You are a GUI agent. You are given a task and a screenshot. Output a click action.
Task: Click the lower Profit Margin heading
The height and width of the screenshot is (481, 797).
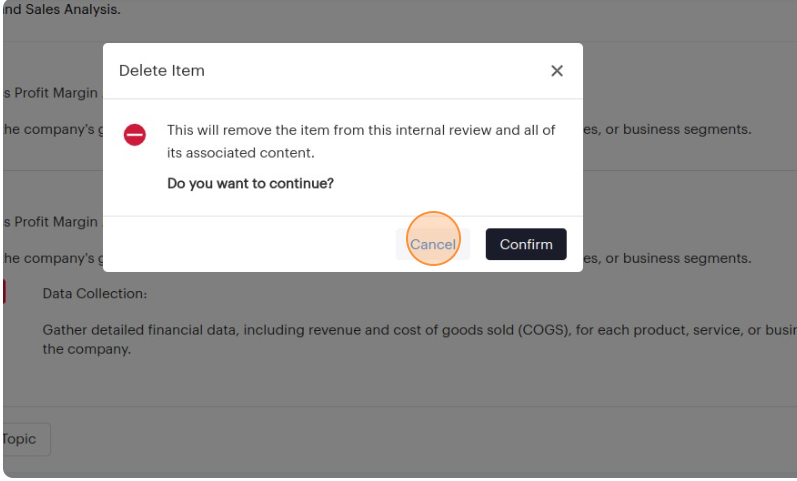50,222
